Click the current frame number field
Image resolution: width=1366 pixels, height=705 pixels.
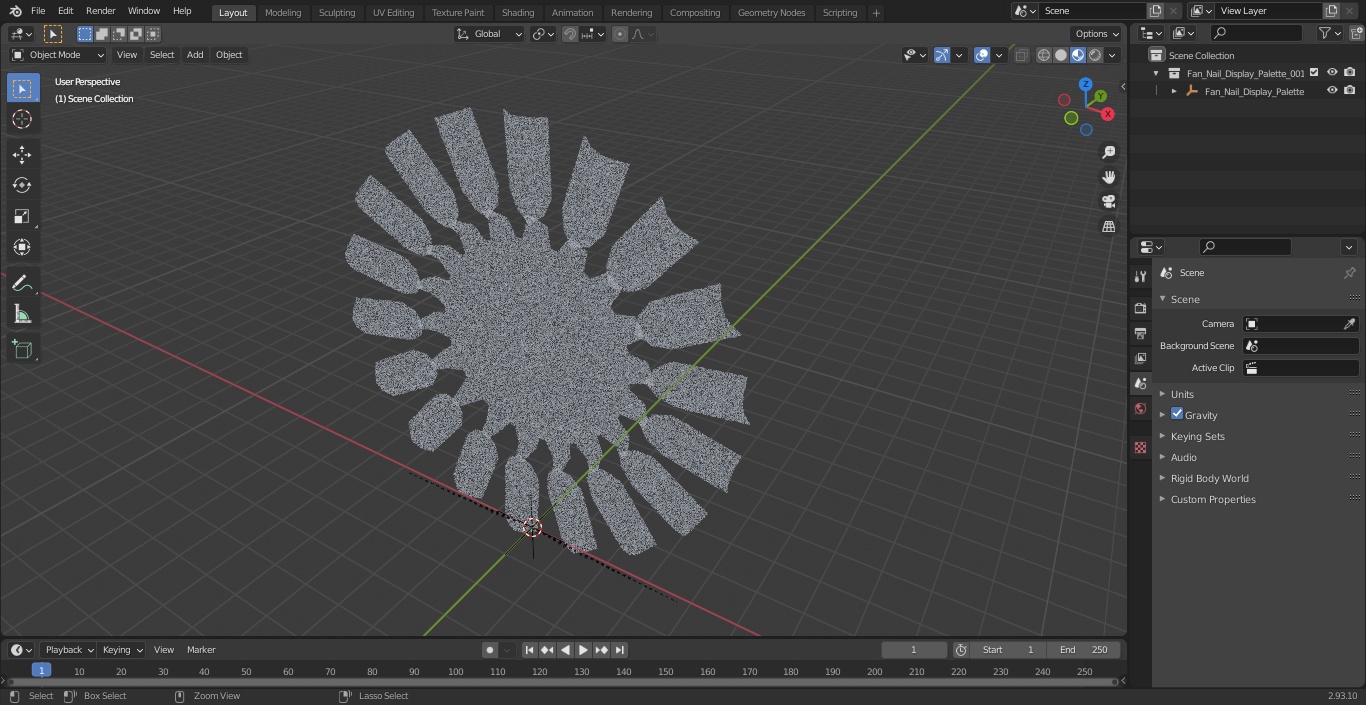[x=914, y=650]
